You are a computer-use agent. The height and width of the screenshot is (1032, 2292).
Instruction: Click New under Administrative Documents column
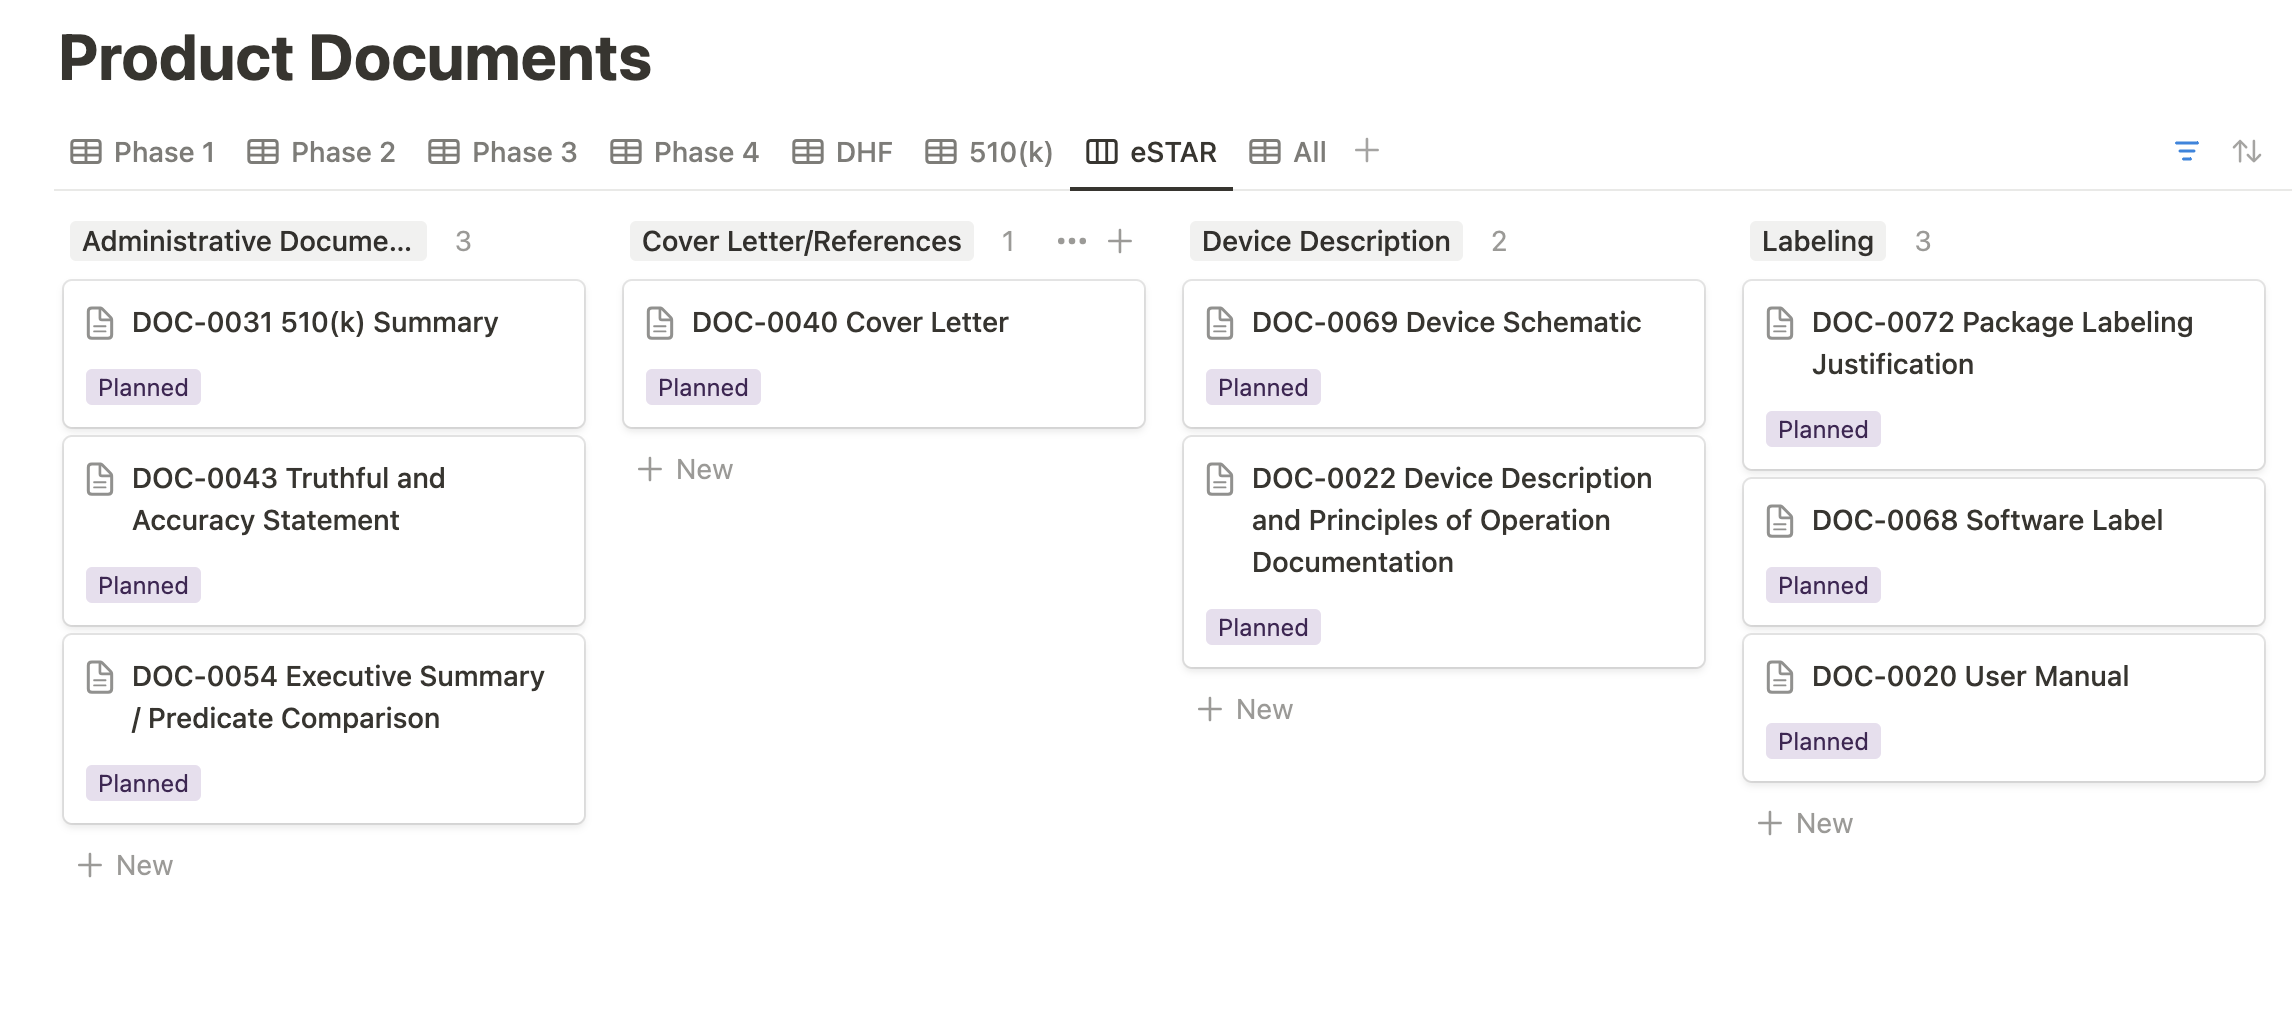point(126,865)
